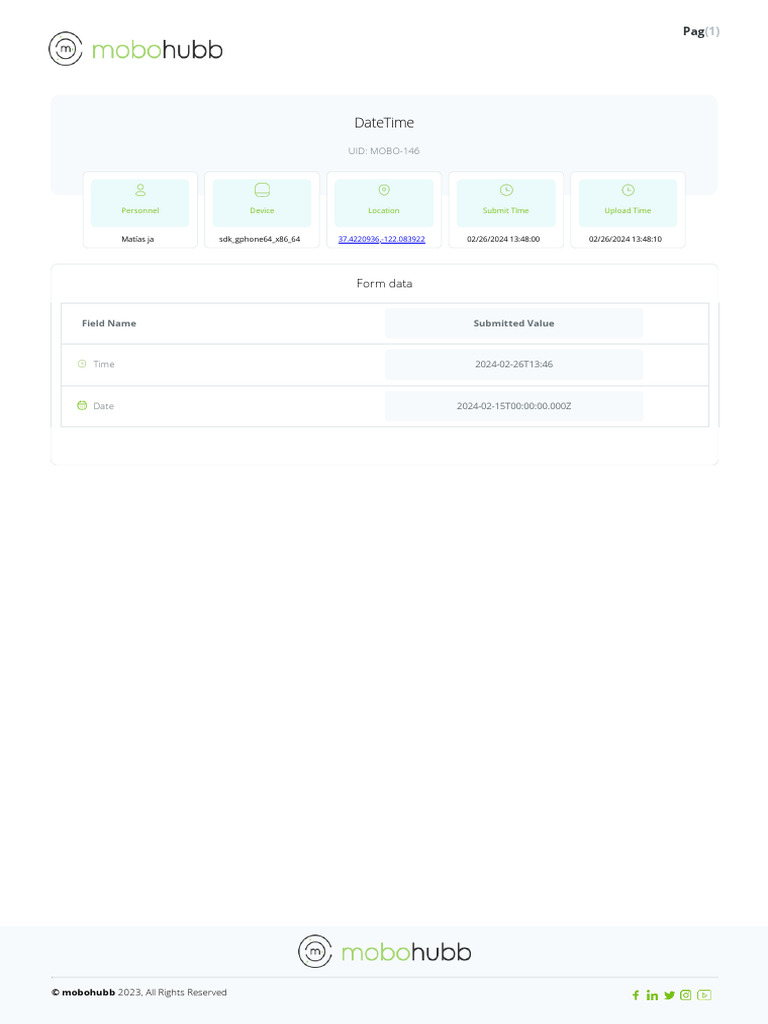The height and width of the screenshot is (1024, 768).
Task: Click the Field Name column header
Action: [109, 323]
